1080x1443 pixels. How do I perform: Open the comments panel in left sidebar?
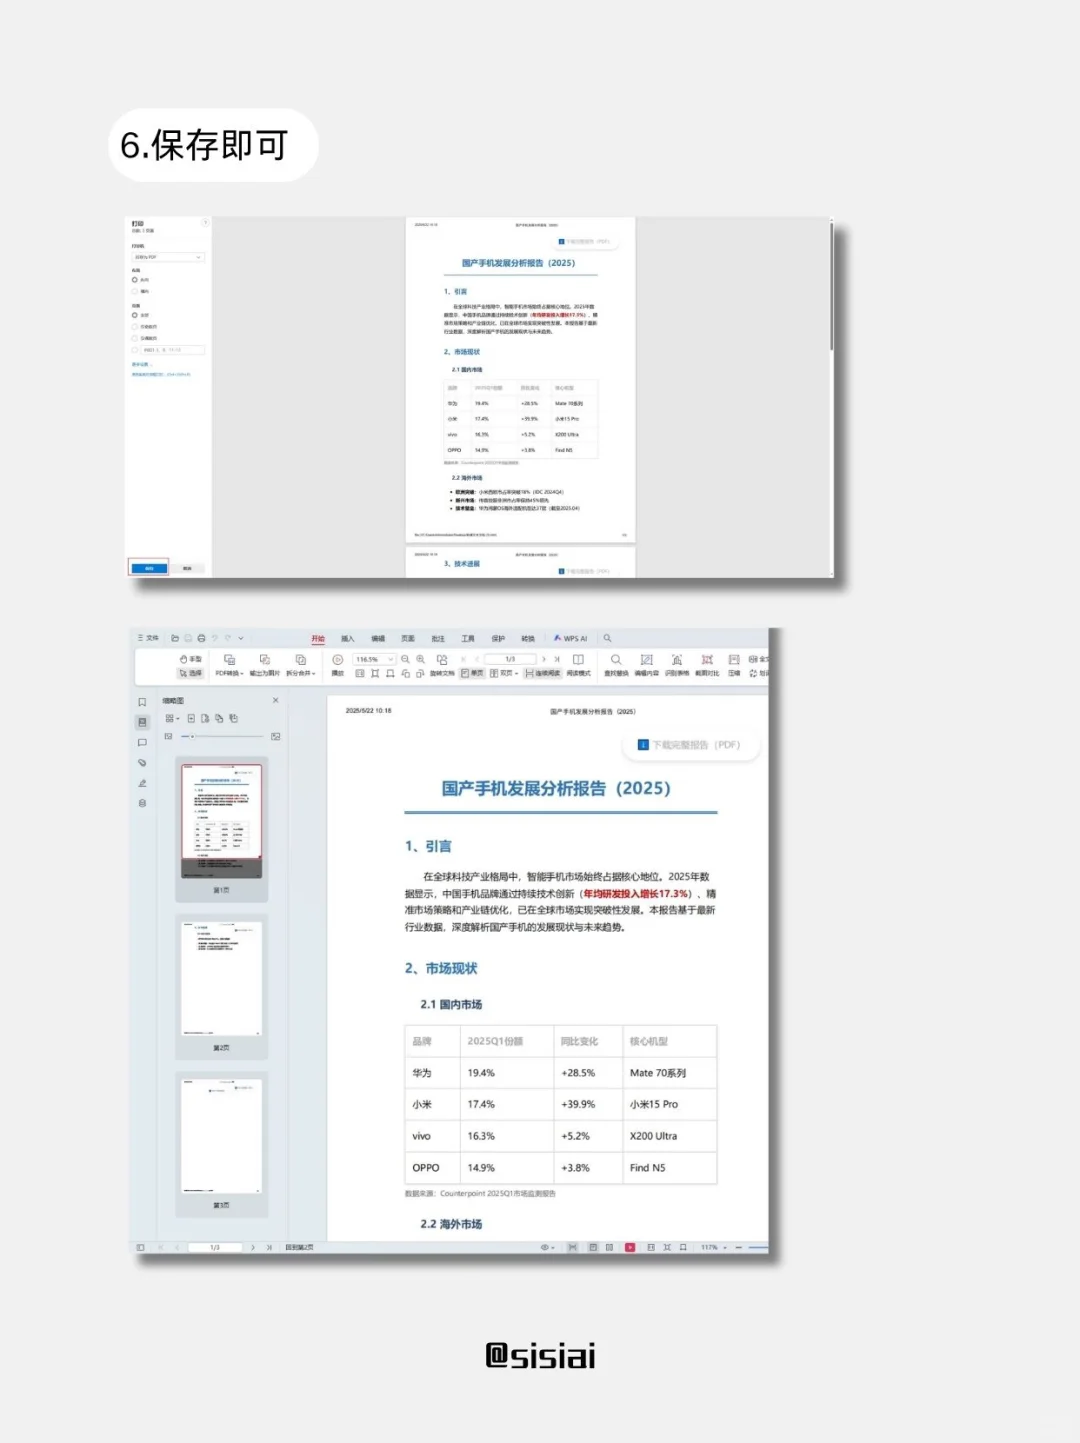pyautogui.click(x=142, y=742)
